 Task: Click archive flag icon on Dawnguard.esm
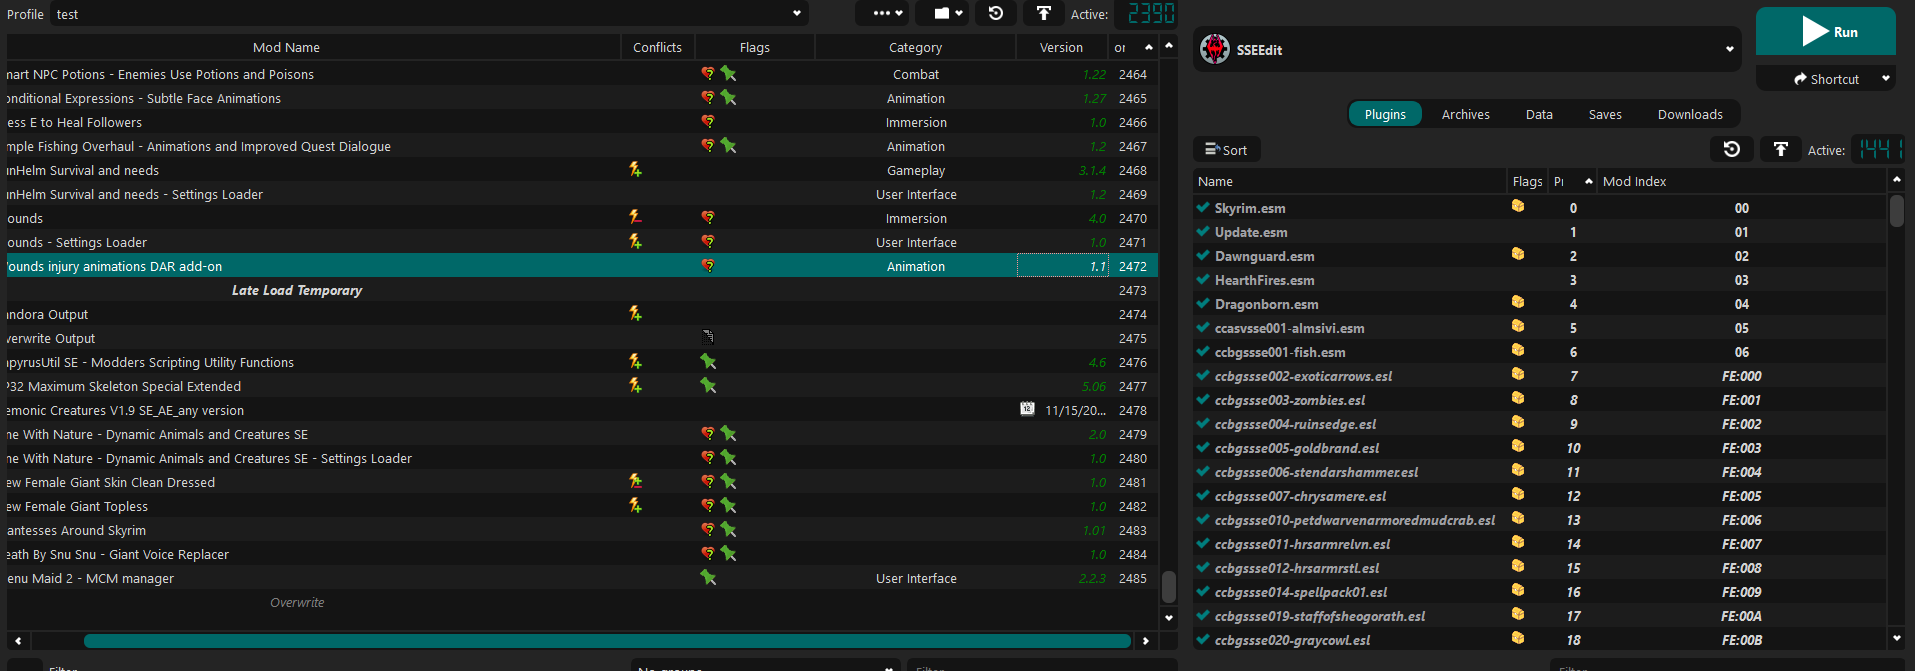tap(1518, 254)
